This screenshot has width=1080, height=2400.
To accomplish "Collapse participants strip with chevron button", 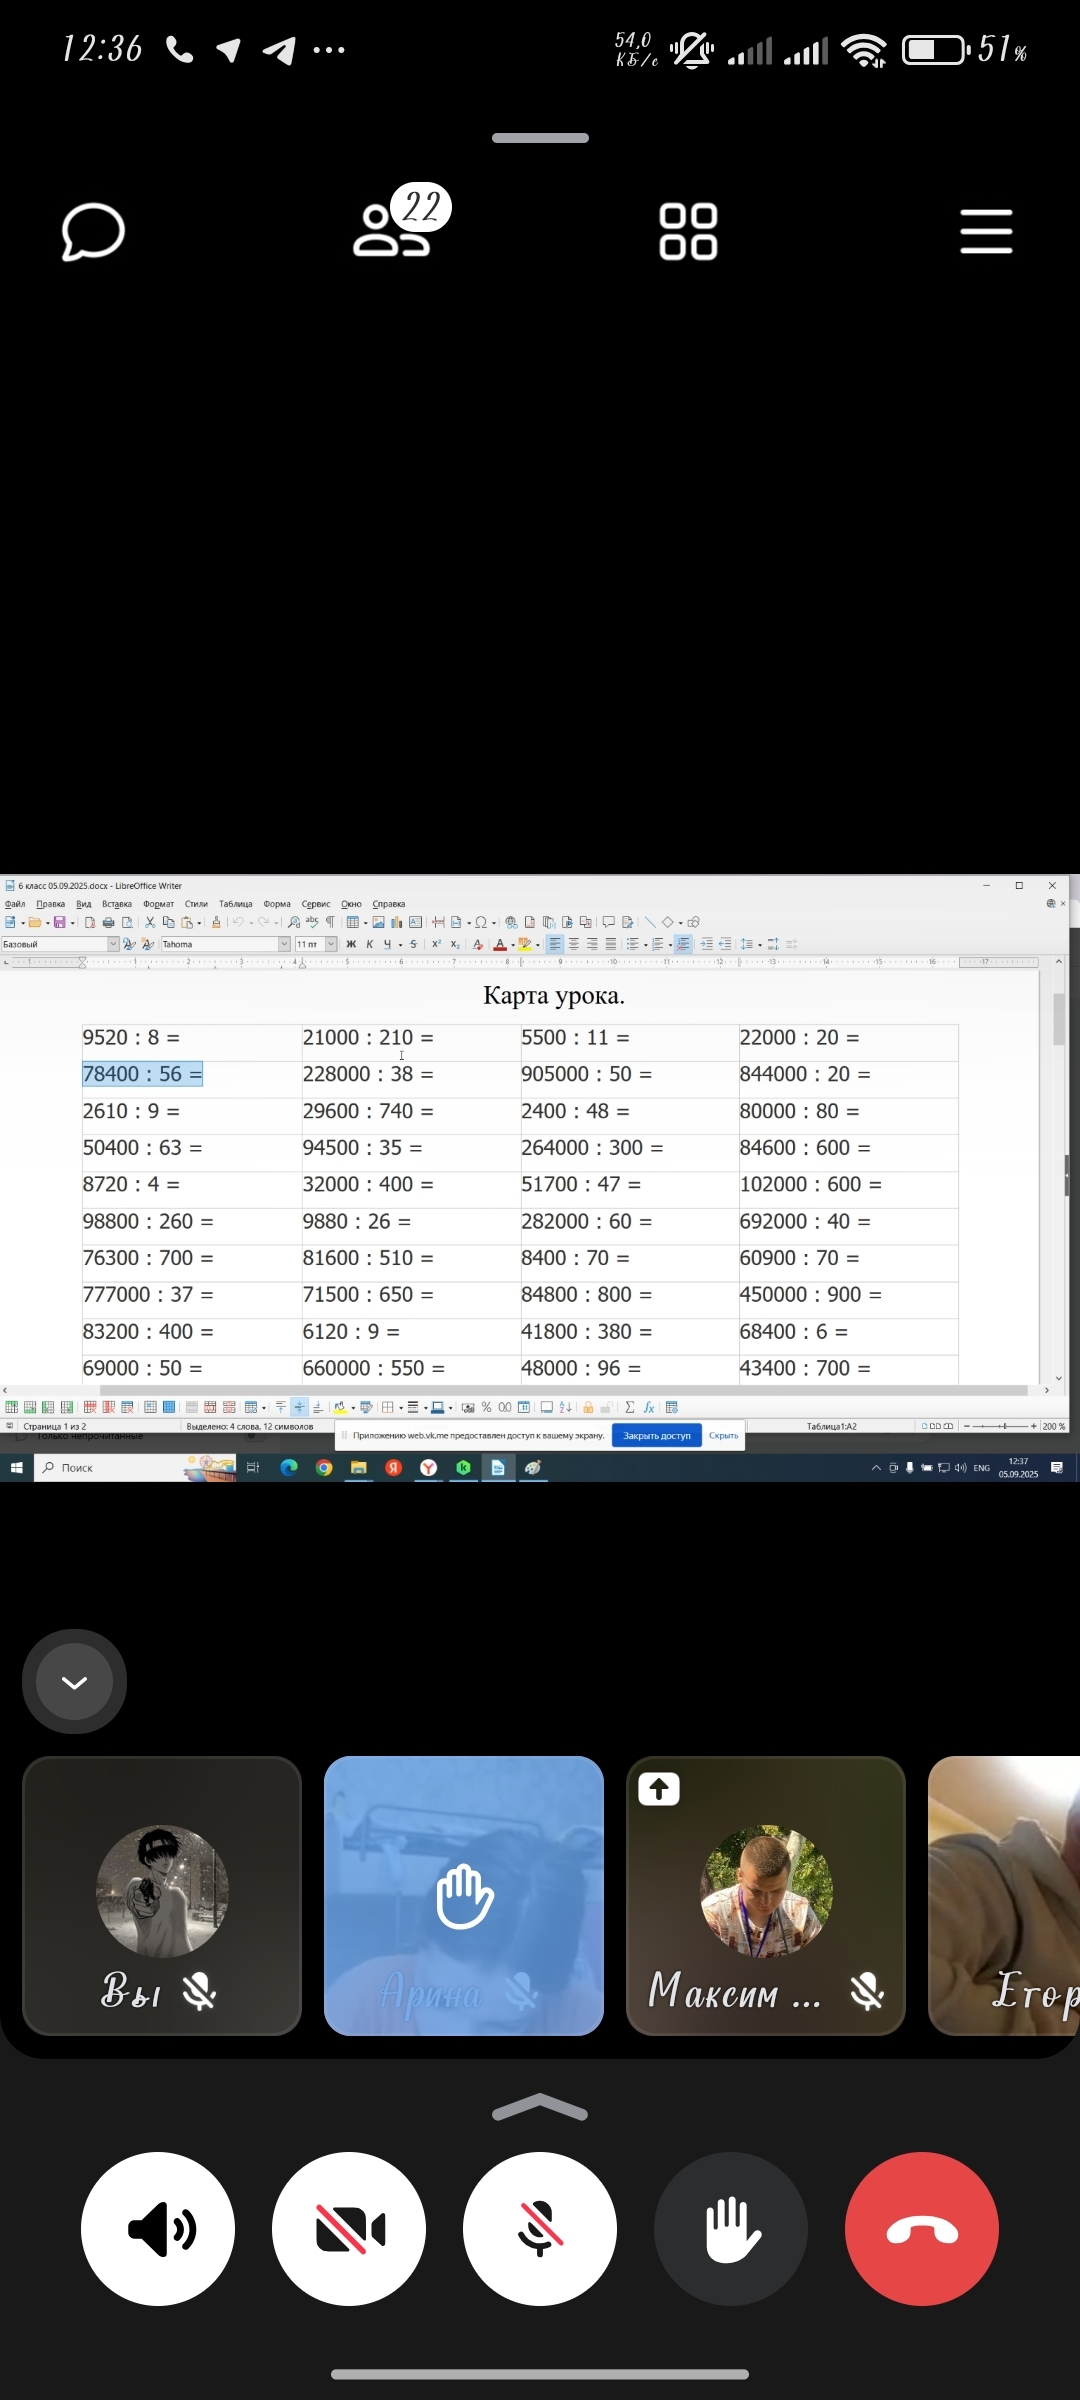I will (74, 1681).
